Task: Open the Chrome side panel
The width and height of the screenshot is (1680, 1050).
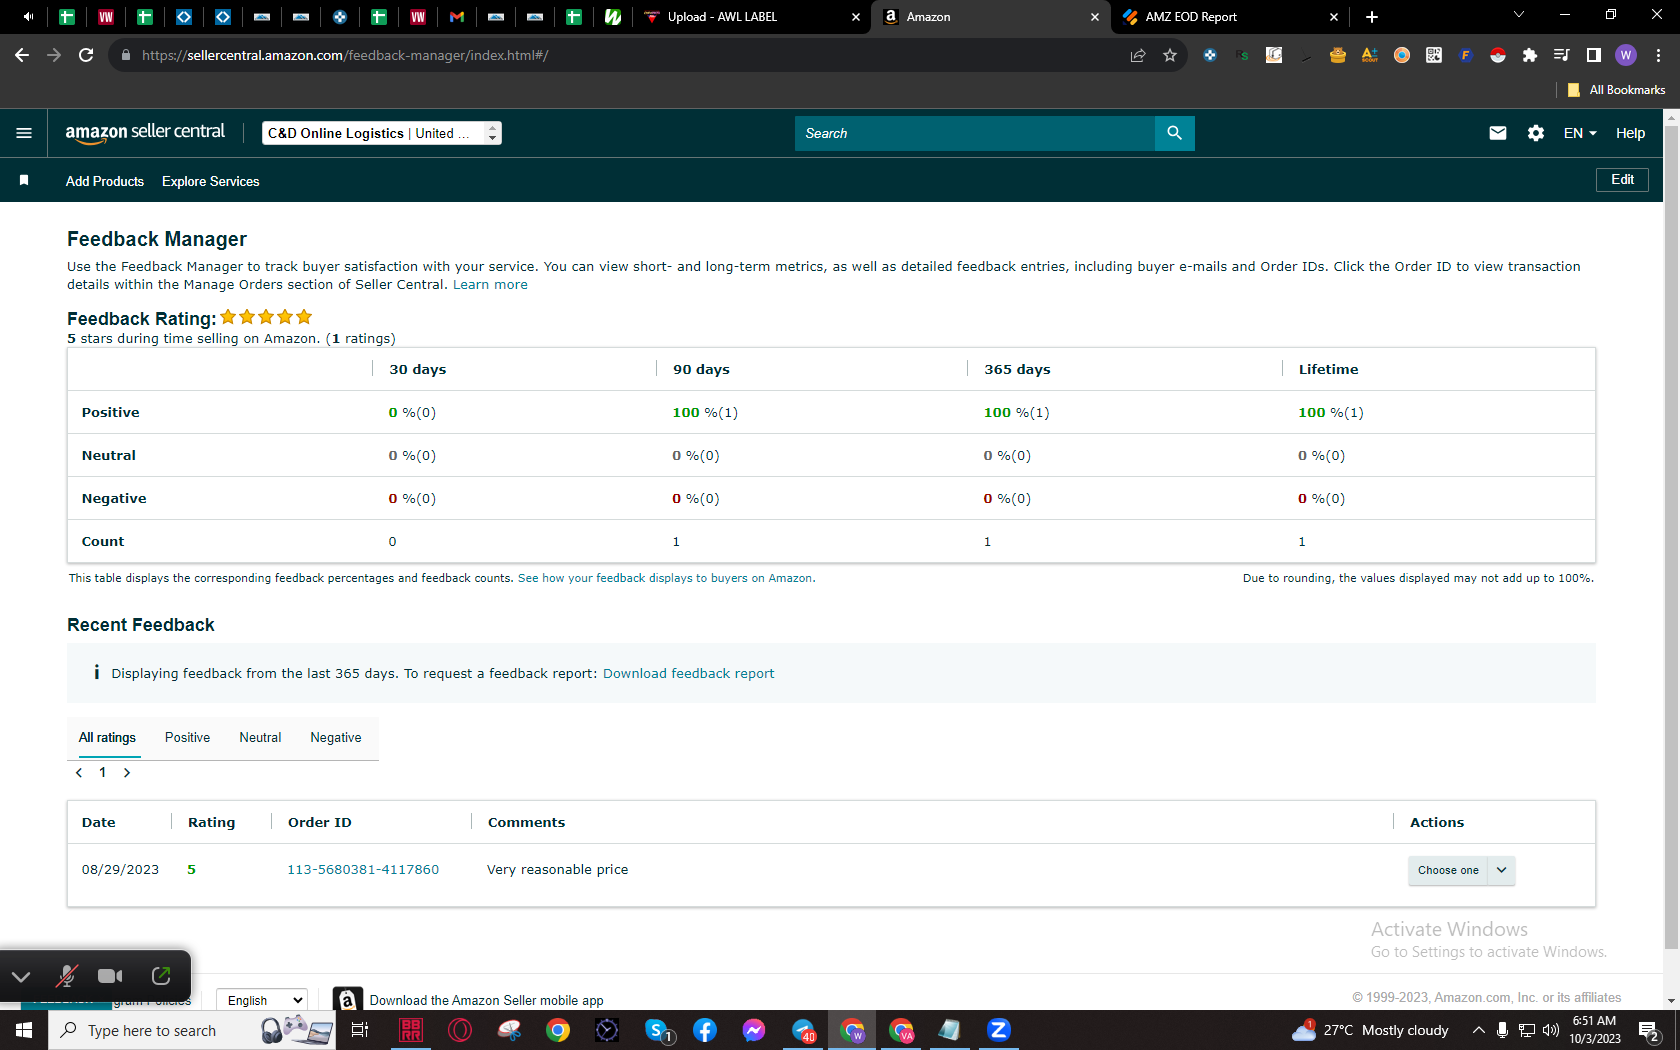Action: pyautogui.click(x=1594, y=55)
